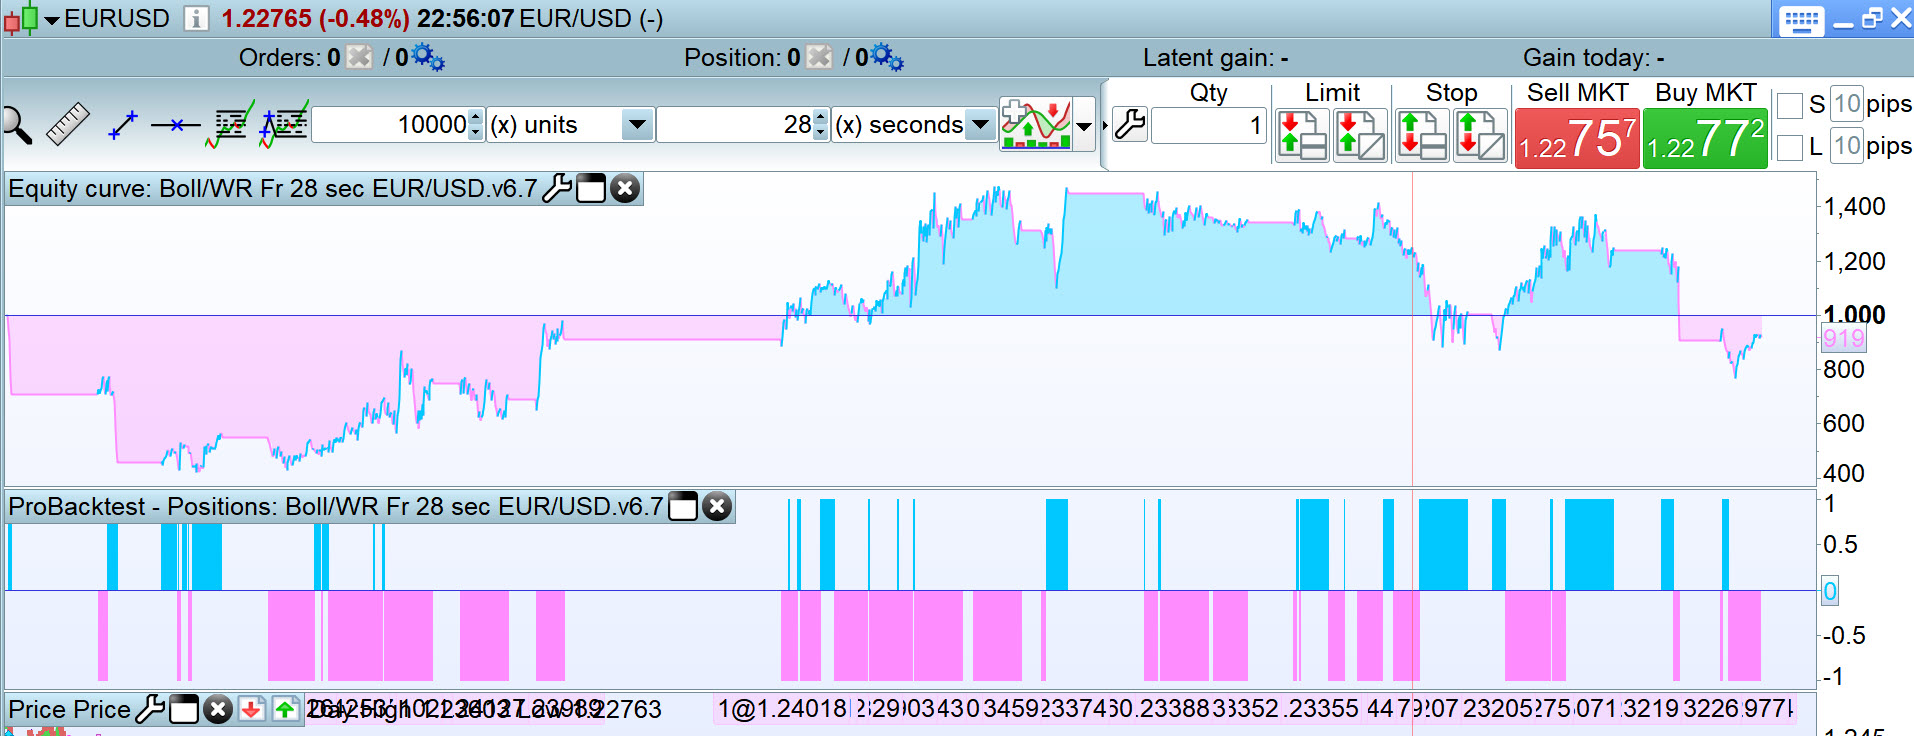The image size is (1914, 736).
Task: Close the ProBacktest Positions panel
Action: point(717,506)
